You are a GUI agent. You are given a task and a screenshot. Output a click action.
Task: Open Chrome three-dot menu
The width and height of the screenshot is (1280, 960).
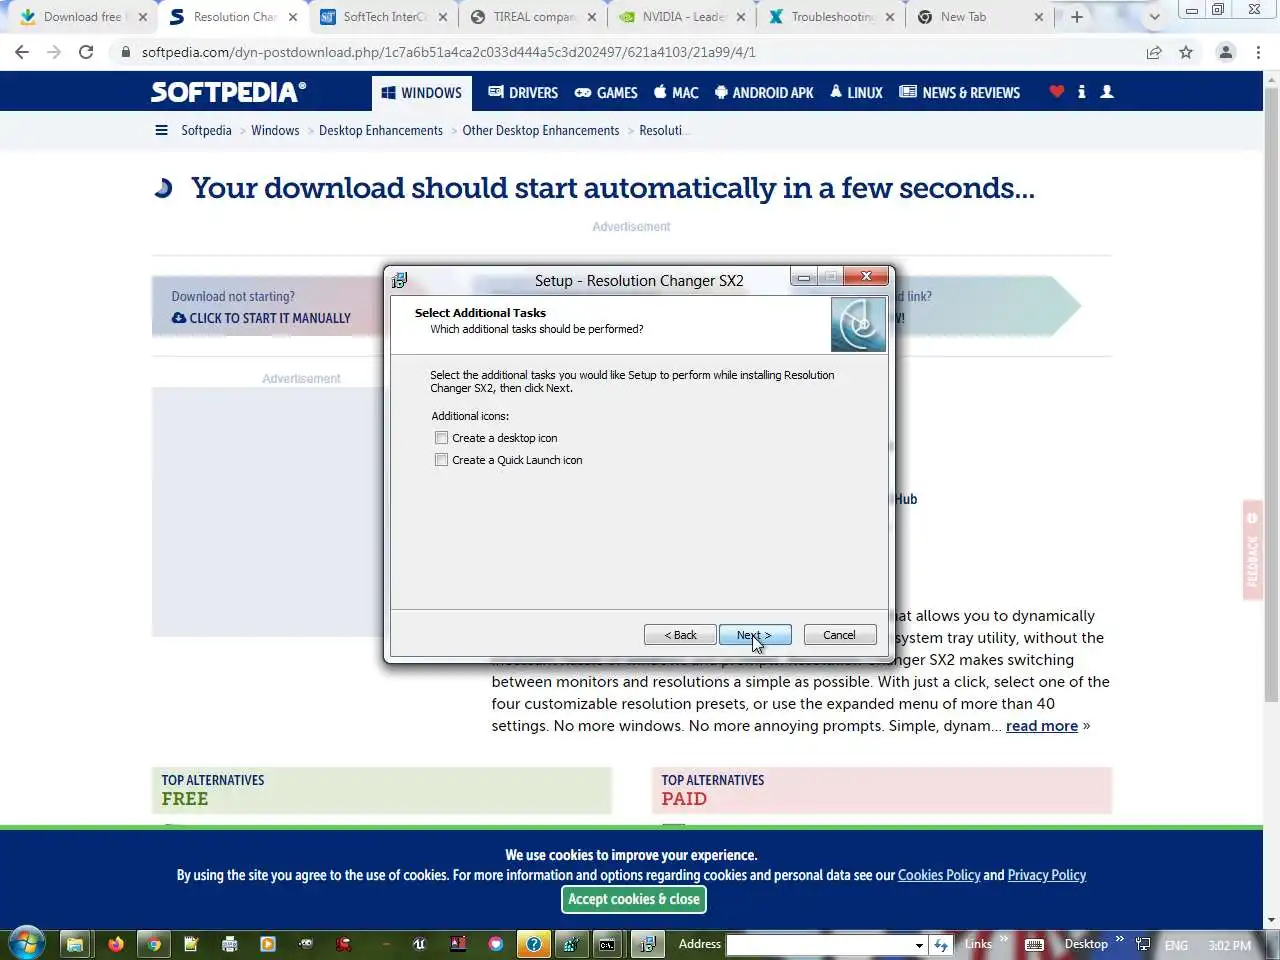[1258, 52]
